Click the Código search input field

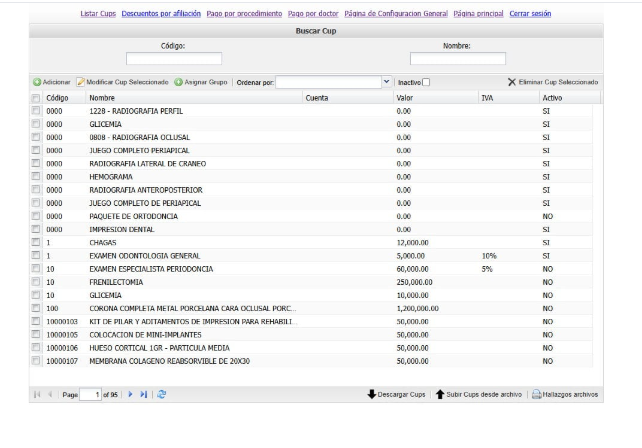tap(173, 59)
